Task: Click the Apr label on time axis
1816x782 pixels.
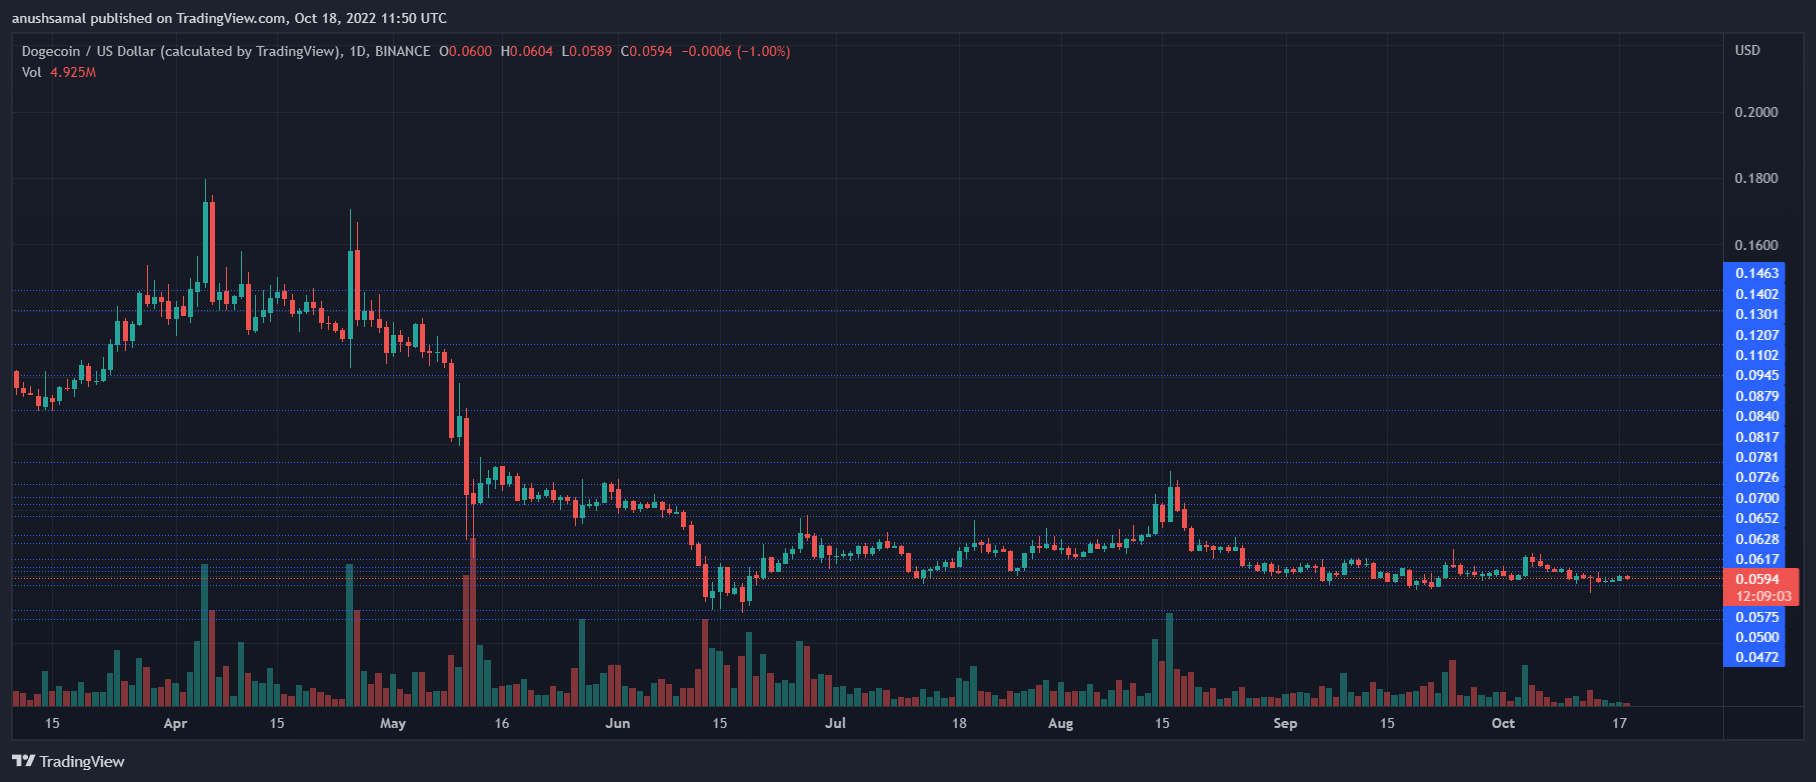Action: pos(175,723)
